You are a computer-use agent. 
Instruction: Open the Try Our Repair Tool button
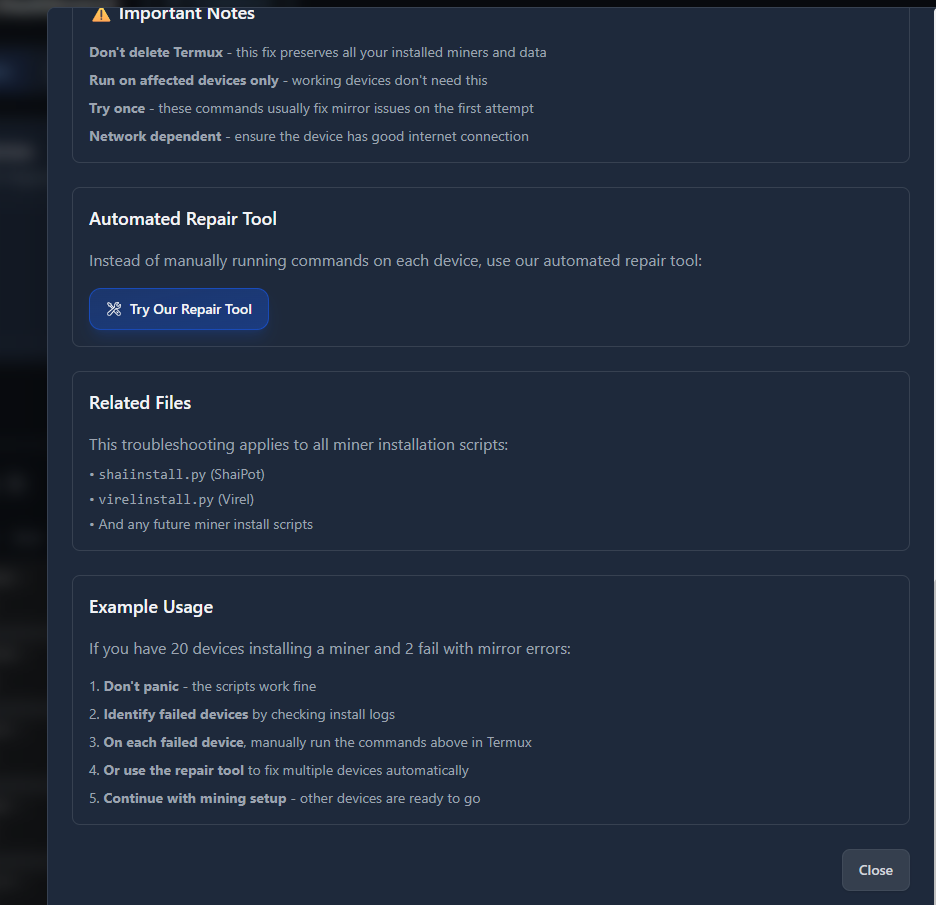[x=179, y=310]
